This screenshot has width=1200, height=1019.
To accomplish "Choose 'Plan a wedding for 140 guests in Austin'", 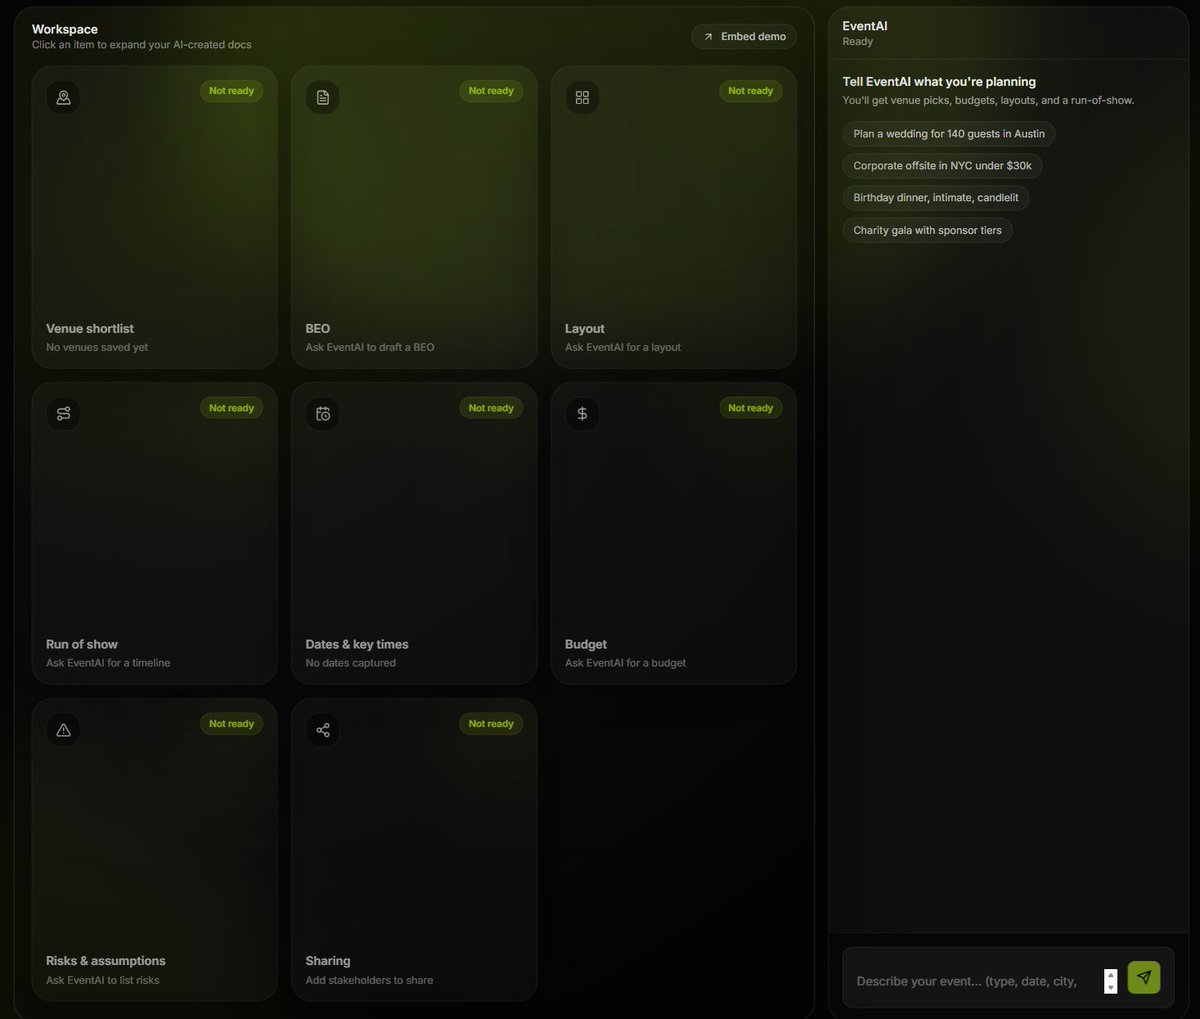I will (x=948, y=134).
